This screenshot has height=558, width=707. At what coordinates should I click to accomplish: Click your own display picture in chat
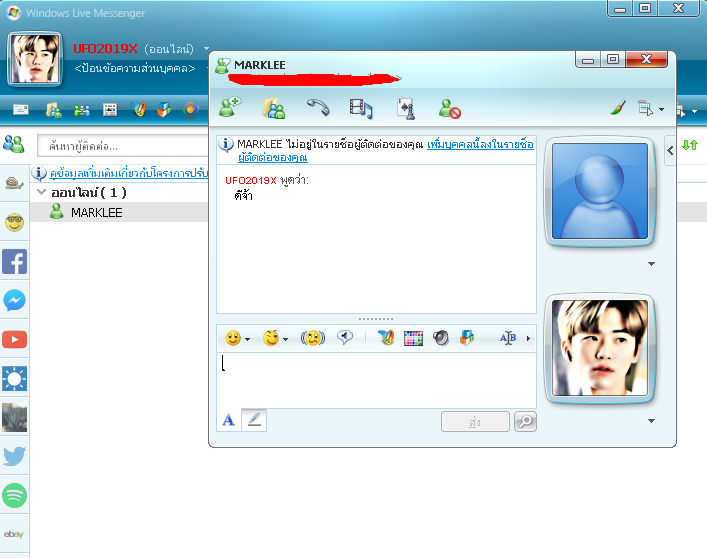(600, 348)
